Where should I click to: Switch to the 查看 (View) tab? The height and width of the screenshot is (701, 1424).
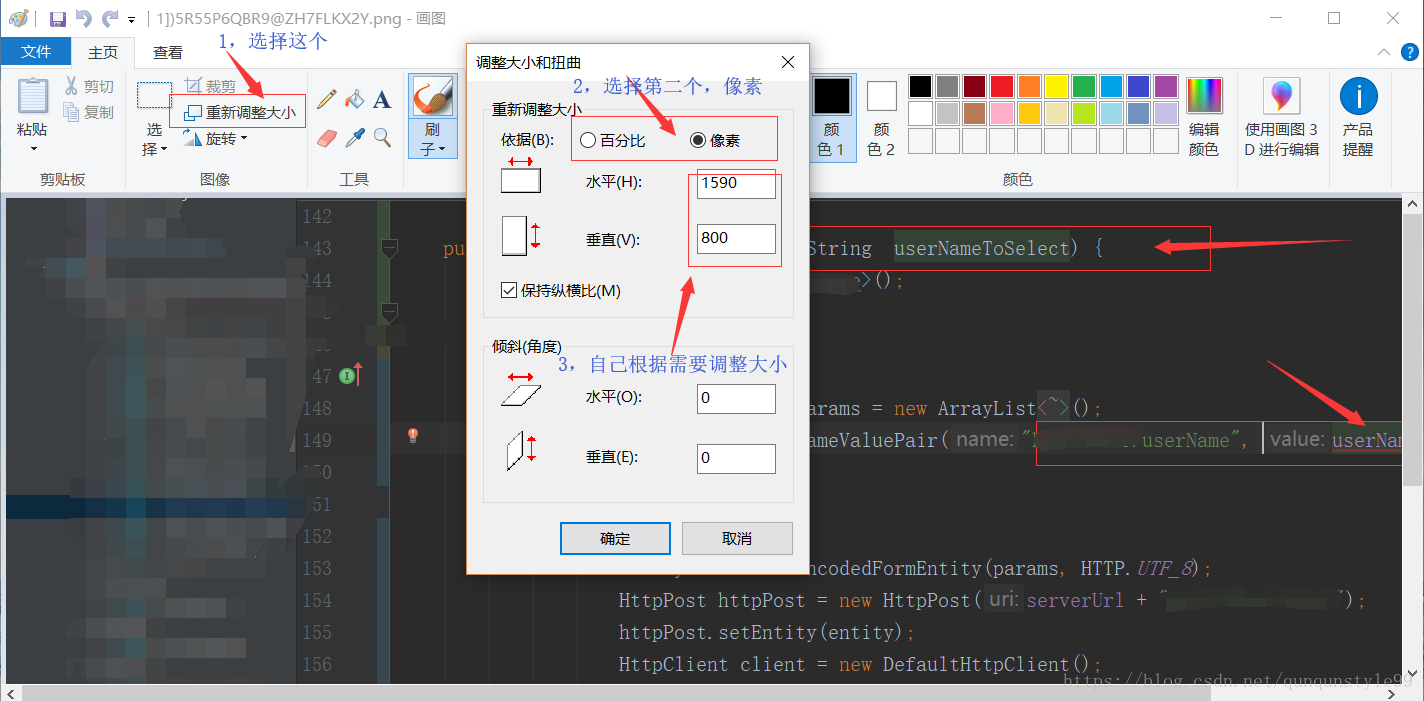point(168,52)
